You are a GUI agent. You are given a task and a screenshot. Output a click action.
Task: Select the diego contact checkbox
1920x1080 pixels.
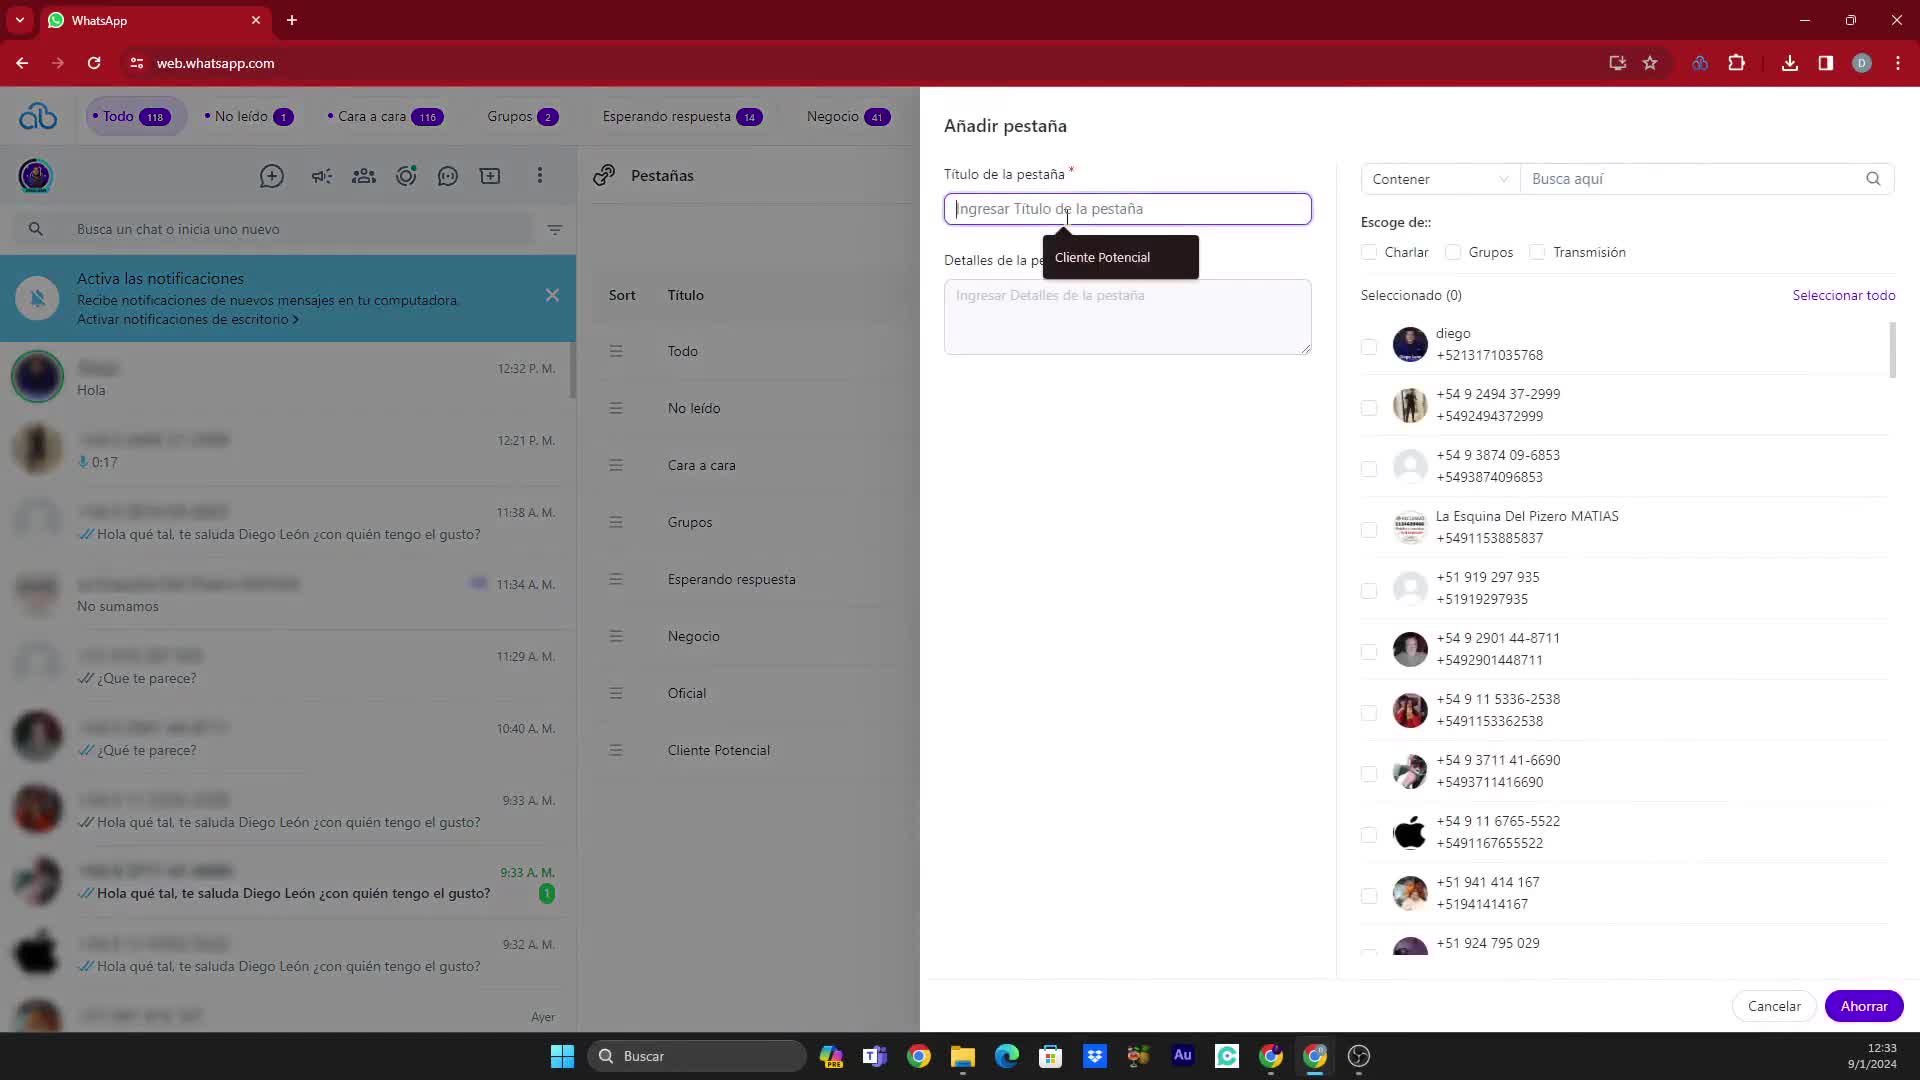coord(1369,347)
